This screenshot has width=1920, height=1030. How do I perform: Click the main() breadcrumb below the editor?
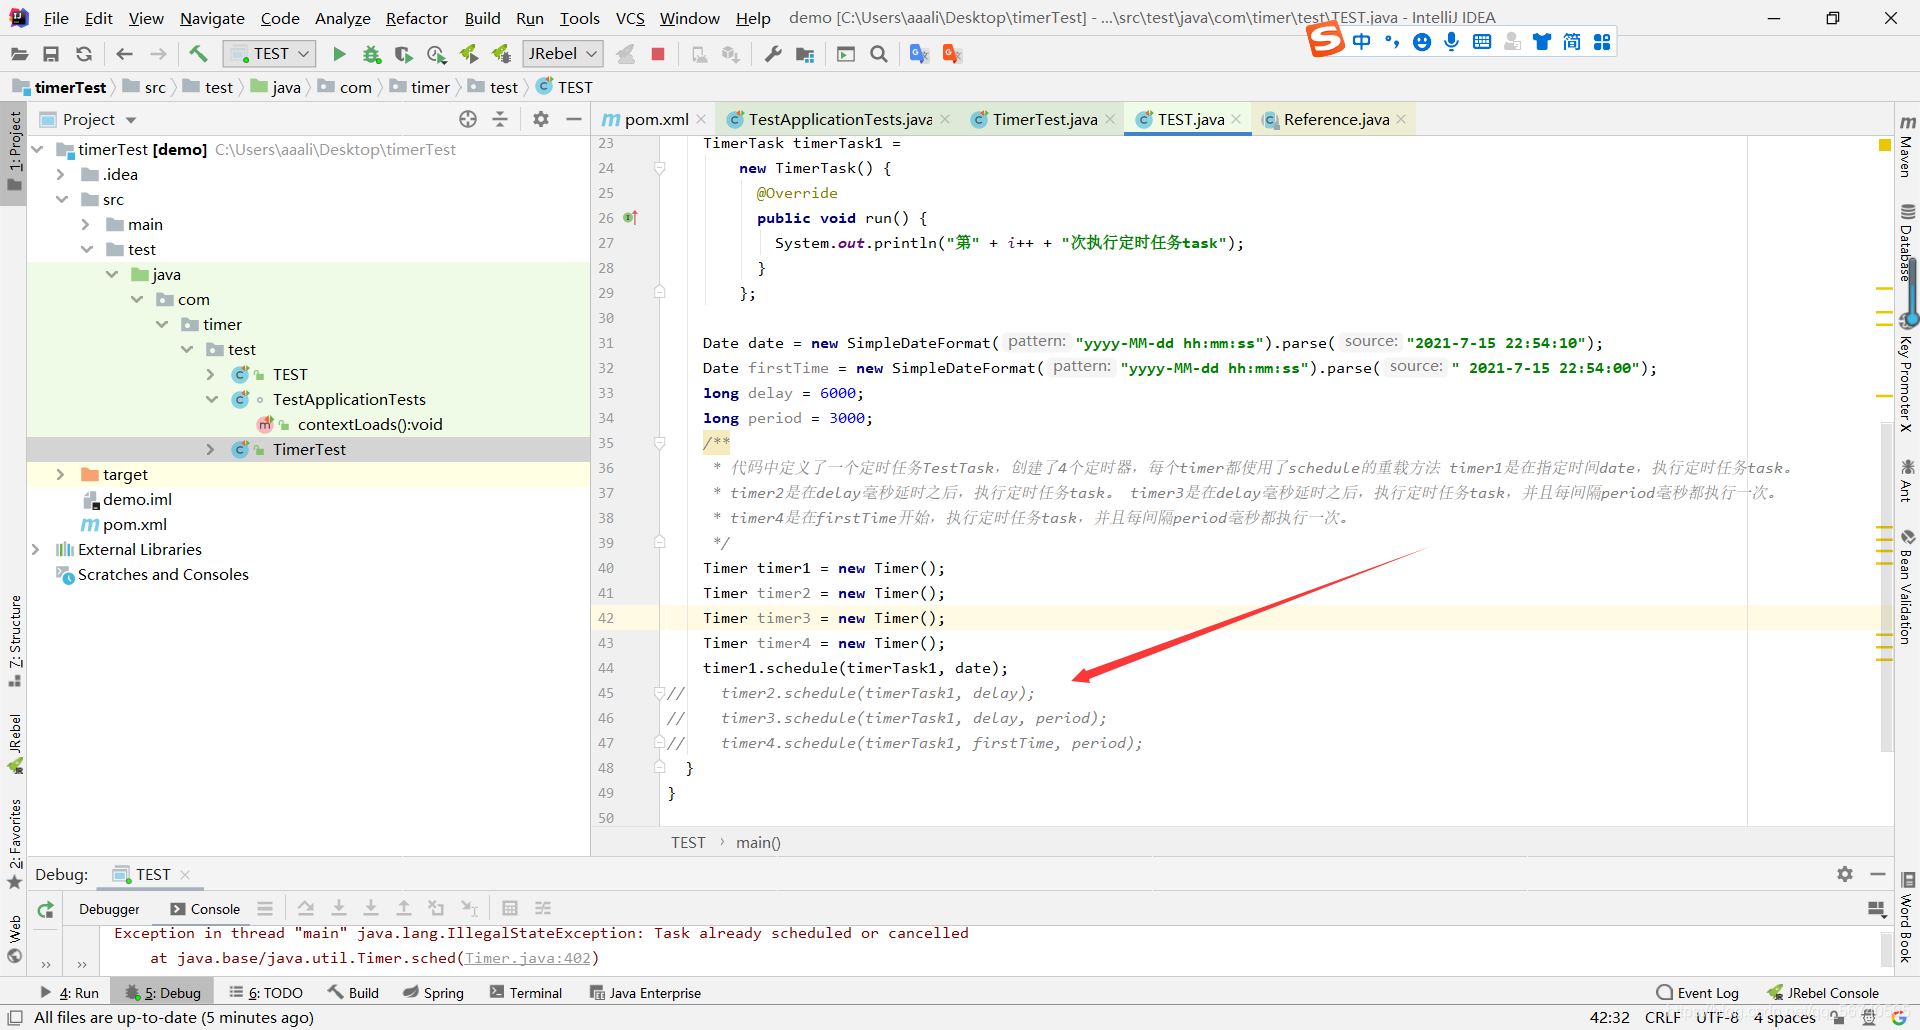[758, 842]
